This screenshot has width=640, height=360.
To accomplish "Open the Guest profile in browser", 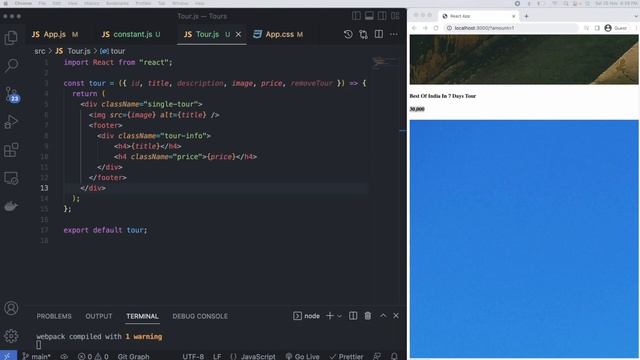I will 616,28.
